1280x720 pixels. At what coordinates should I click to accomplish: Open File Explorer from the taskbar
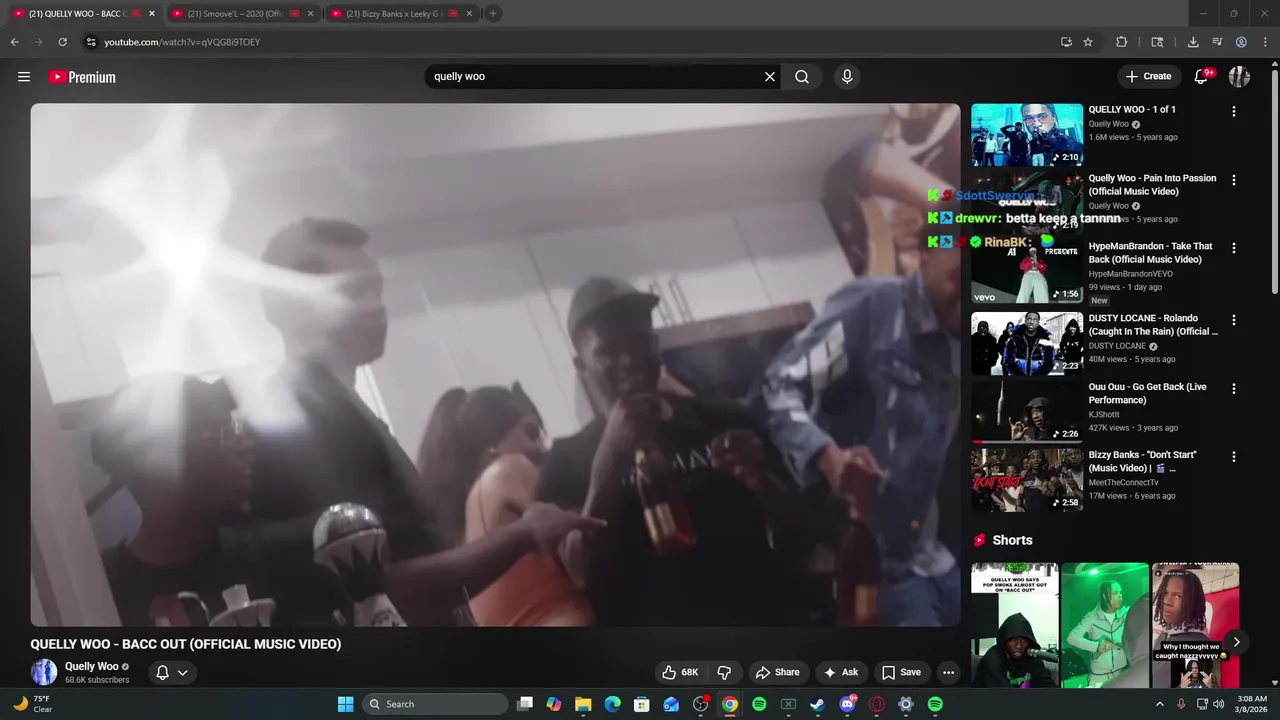point(583,704)
